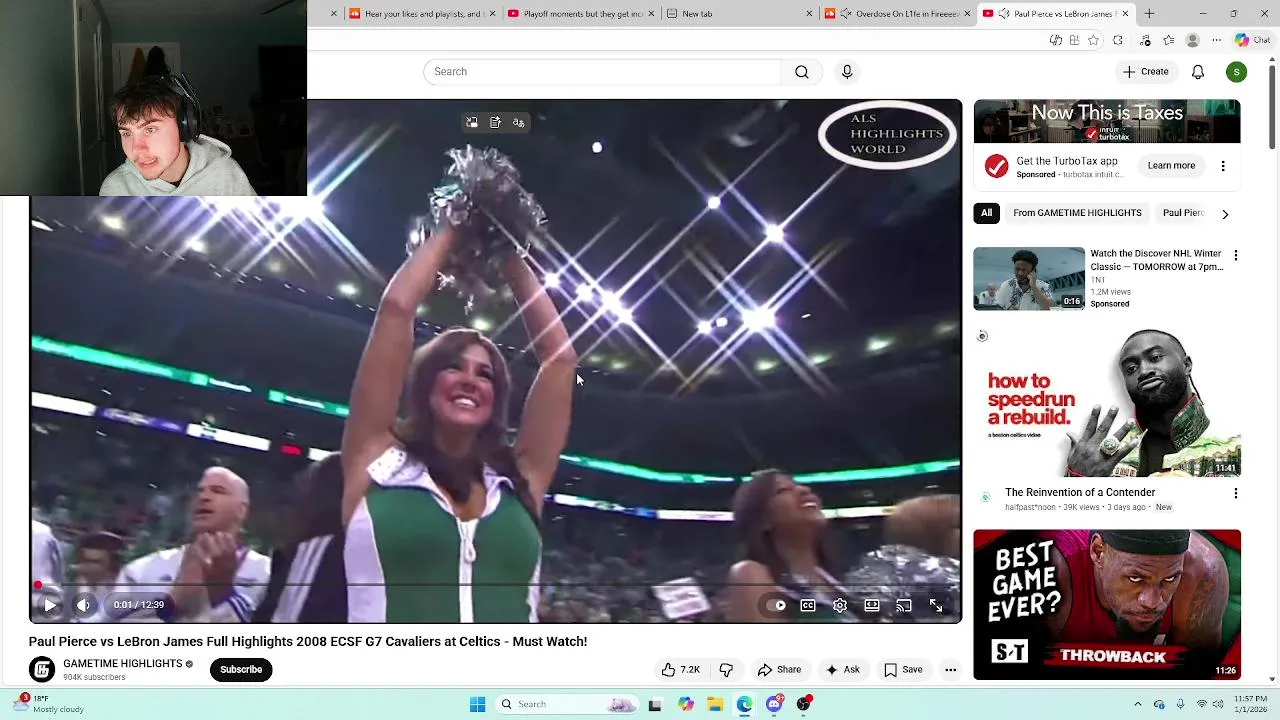Subscribe to GAMETIME HIGHLIGHTS
This screenshot has width=1280, height=720.
click(x=241, y=670)
